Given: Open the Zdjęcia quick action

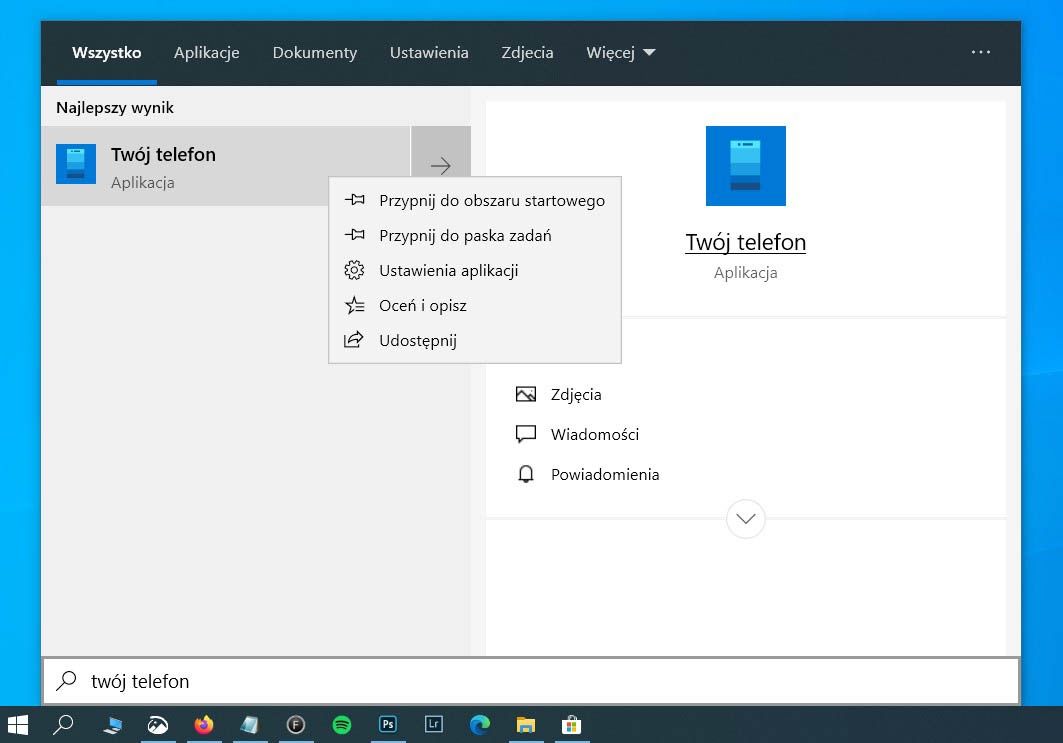Looking at the screenshot, I should coord(559,395).
